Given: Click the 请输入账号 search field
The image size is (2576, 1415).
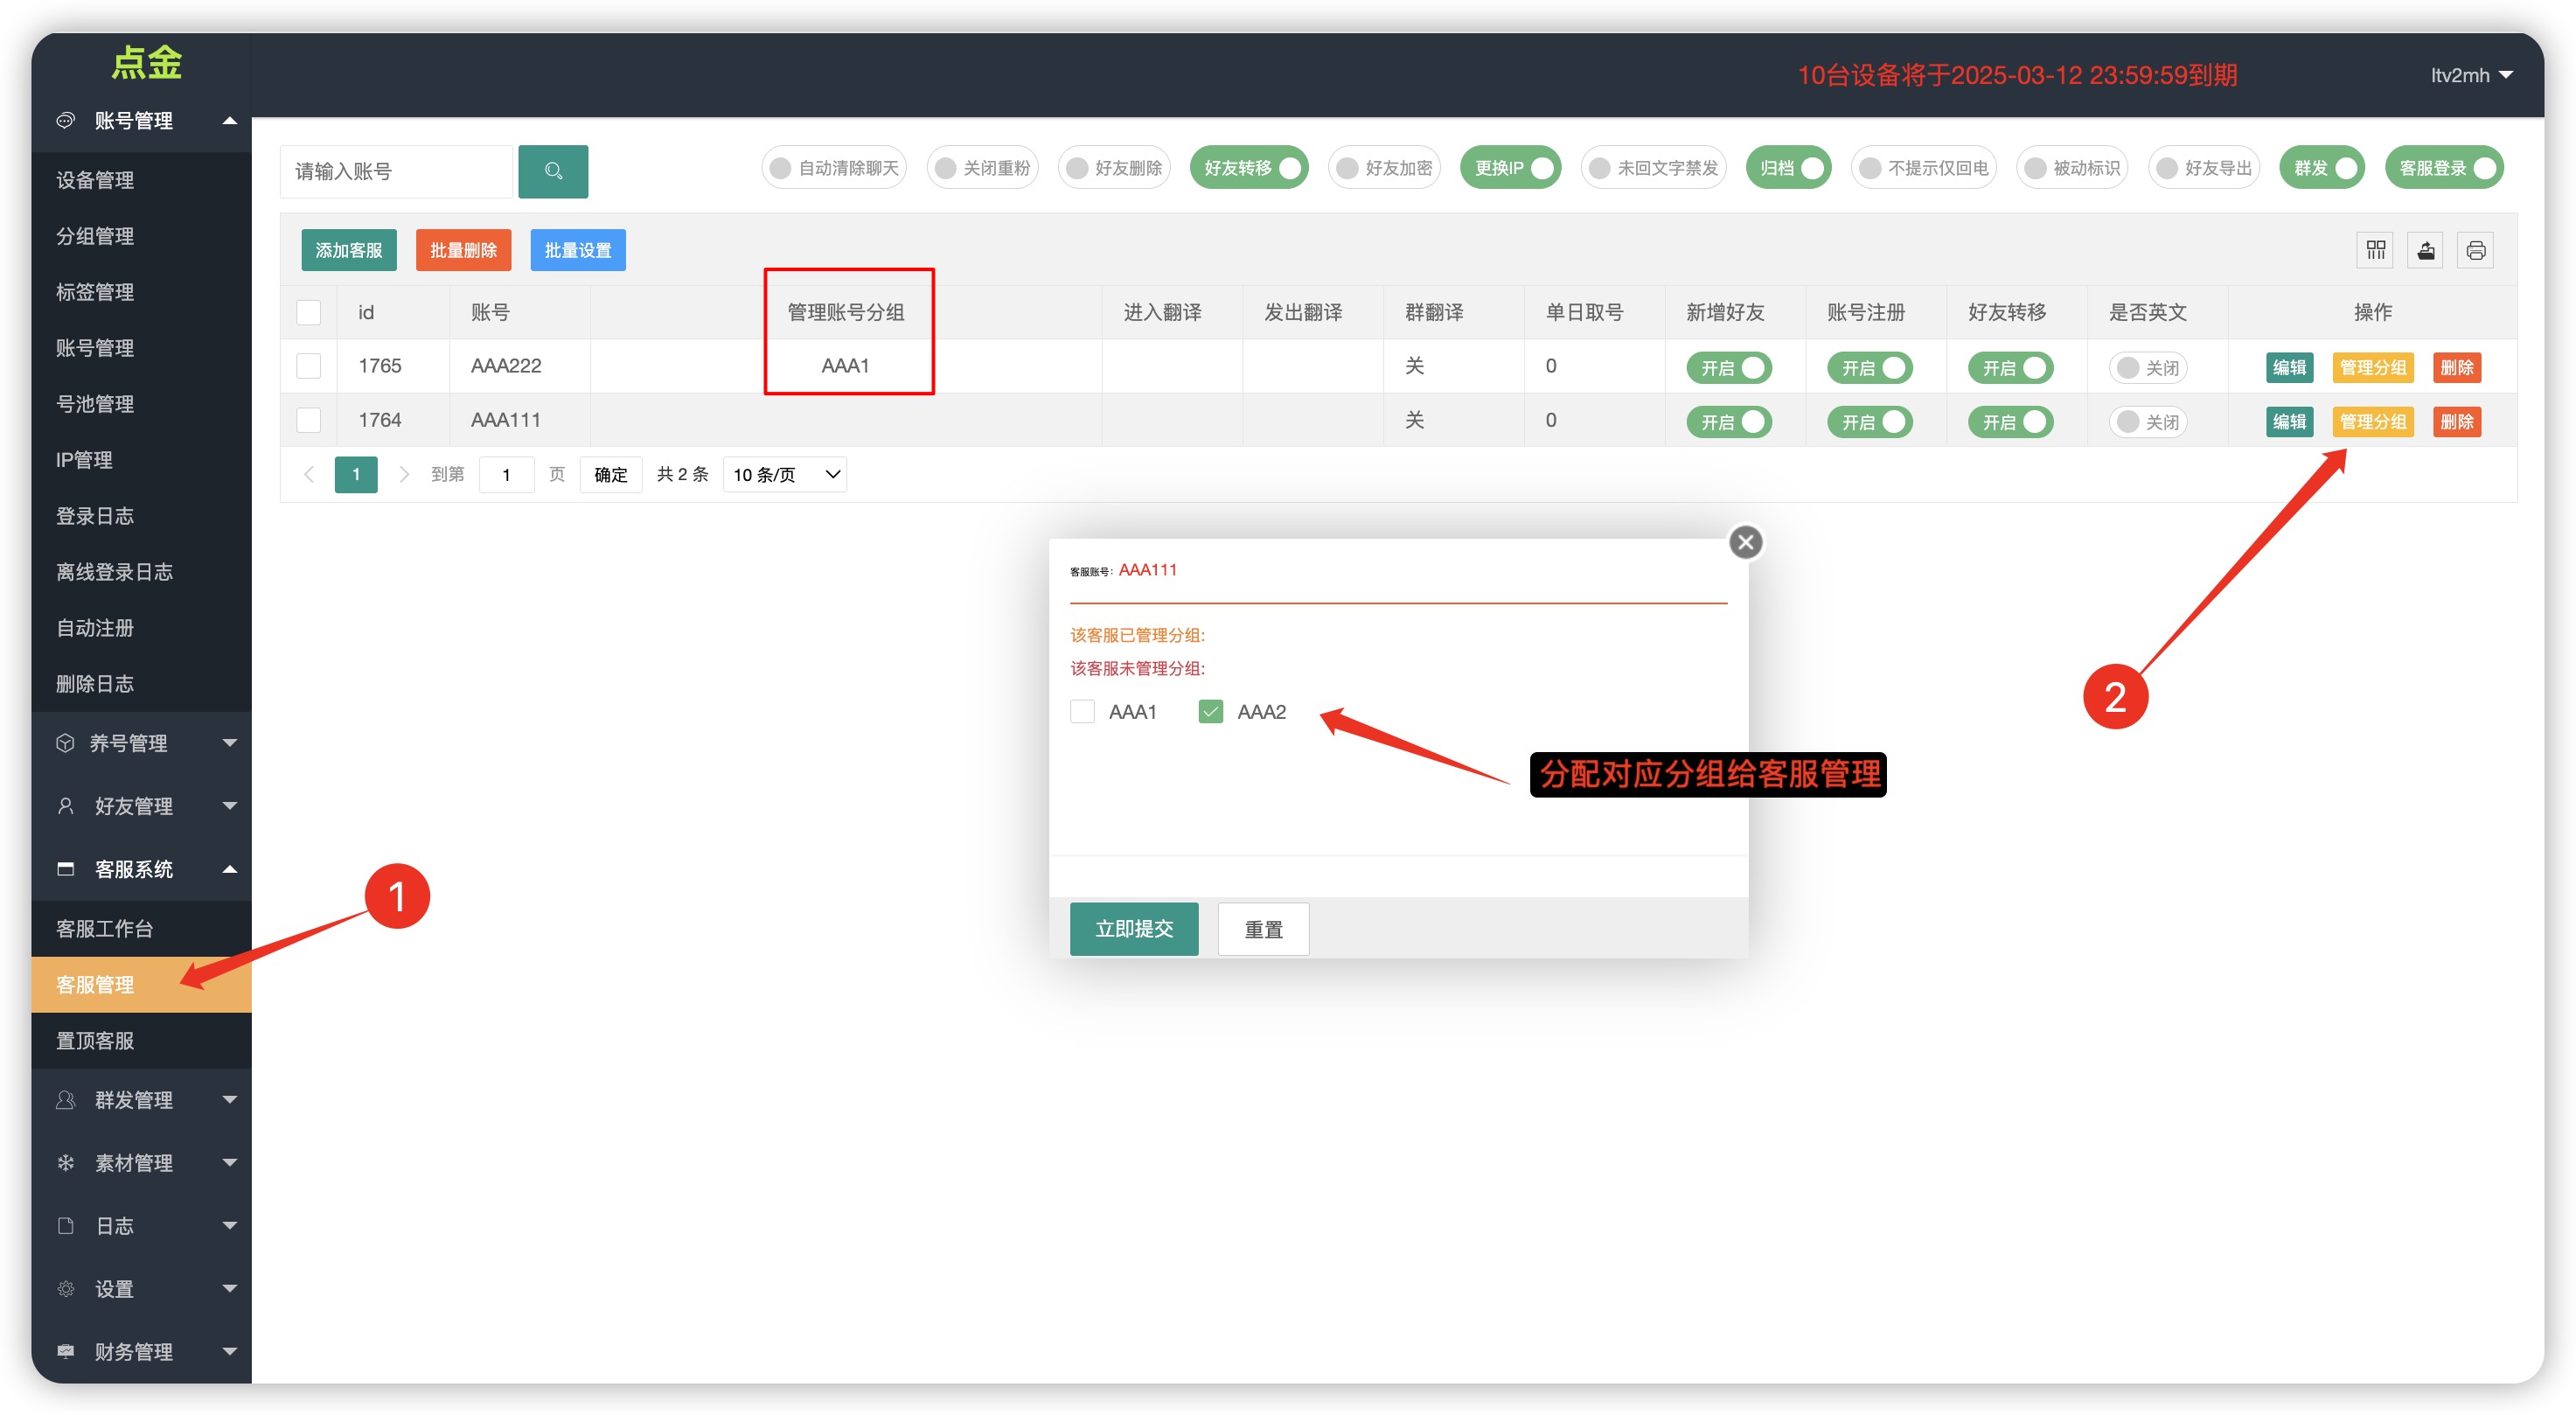Looking at the screenshot, I should [396, 171].
